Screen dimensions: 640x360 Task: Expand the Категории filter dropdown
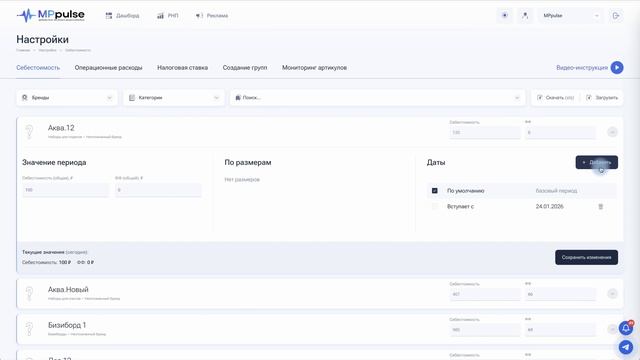tap(174, 98)
